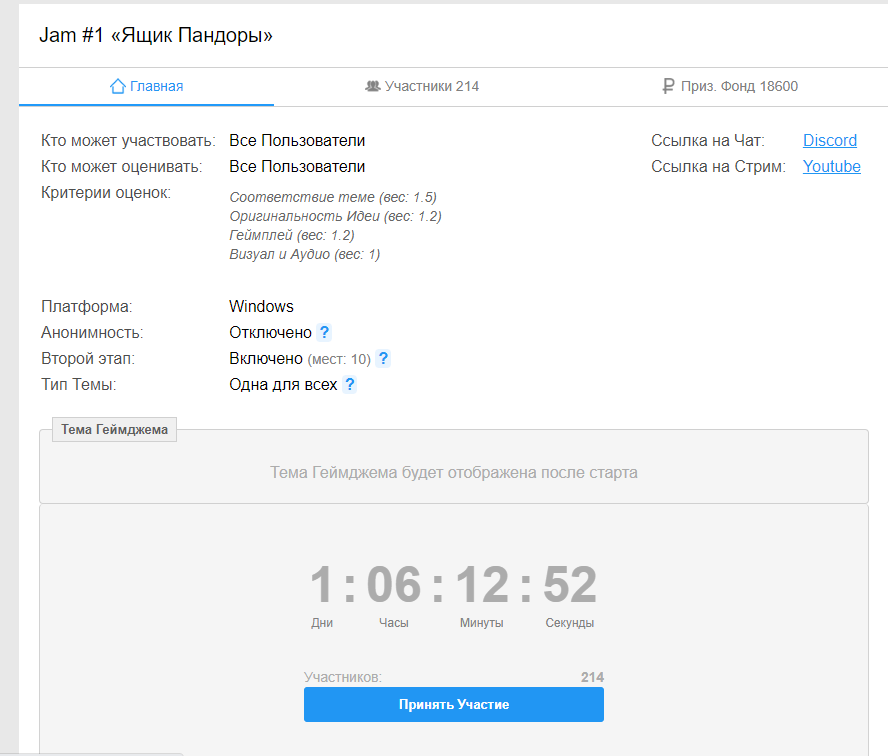Open the Главная tab
This screenshot has width=888, height=756.
[146, 86]
